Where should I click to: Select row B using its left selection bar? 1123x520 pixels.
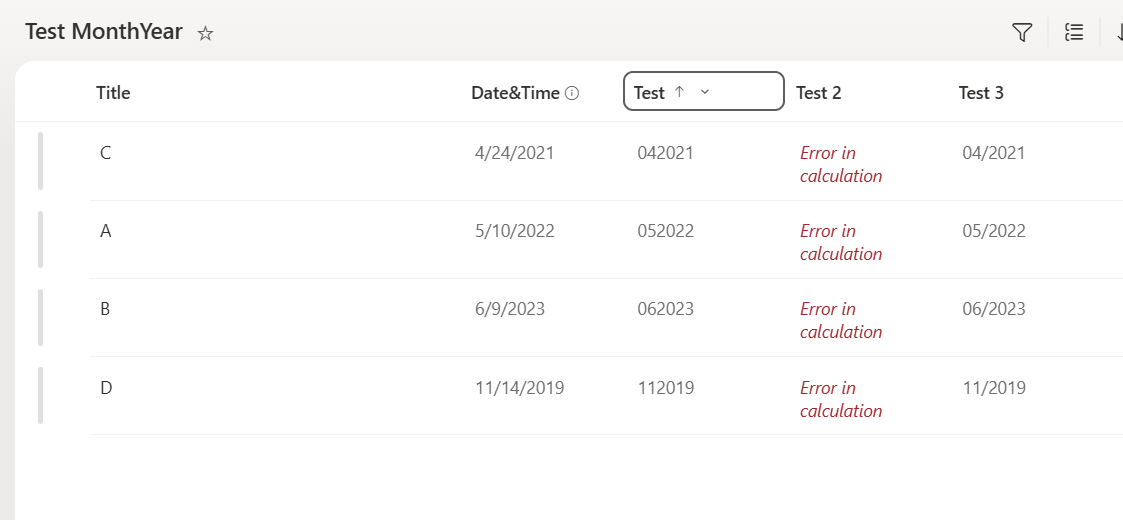pyautogui.click(x=40, y=317)
